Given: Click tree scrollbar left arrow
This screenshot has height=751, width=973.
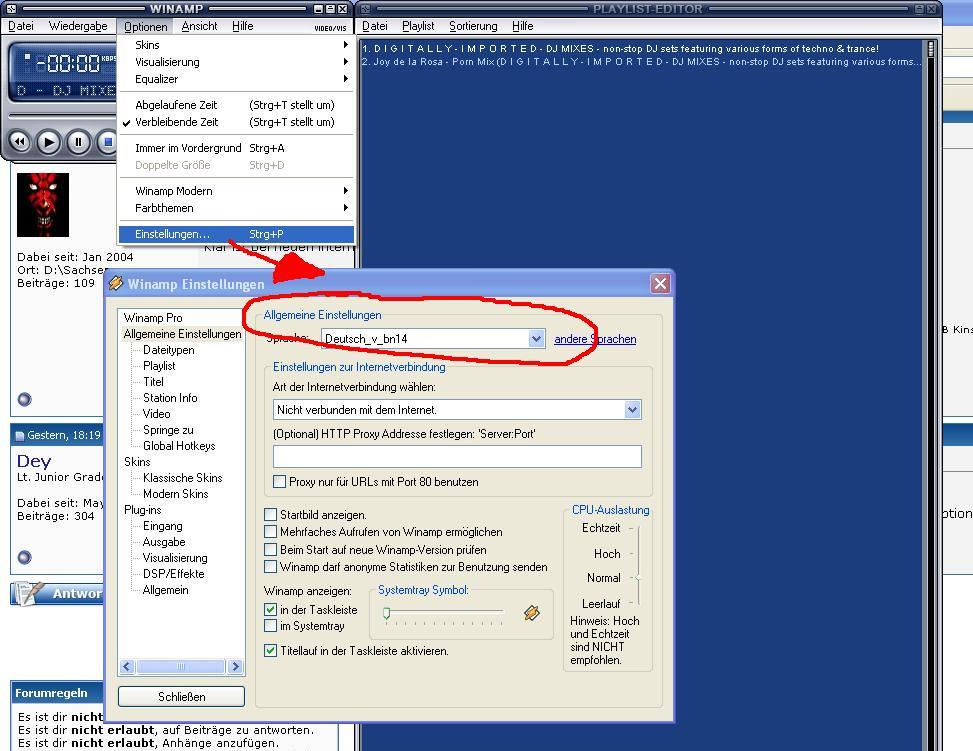Looking at the screenshot, I should click(127, 667).
